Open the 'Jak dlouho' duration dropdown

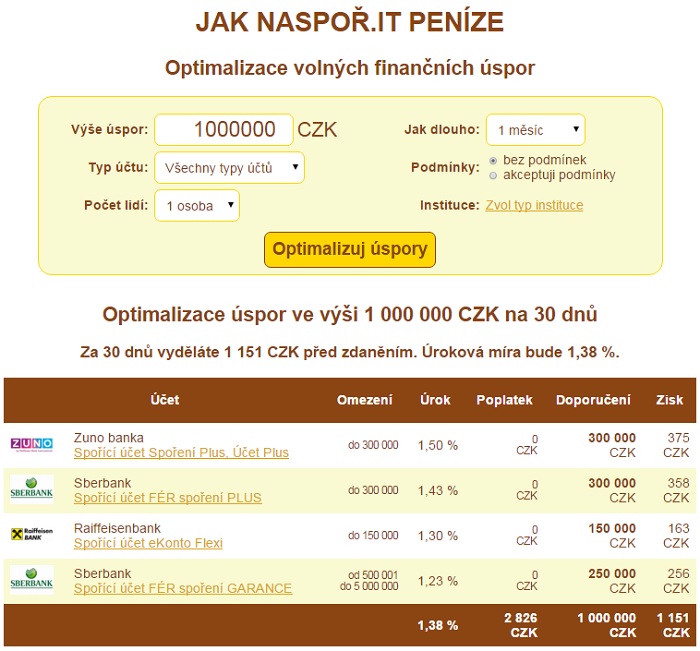[535, 130]
